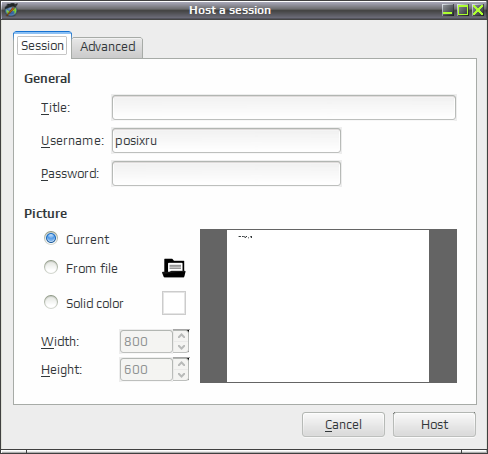The width and height of the screenshot is (488, 454).
Task: Click the Password: label
Action: (70, 174)
